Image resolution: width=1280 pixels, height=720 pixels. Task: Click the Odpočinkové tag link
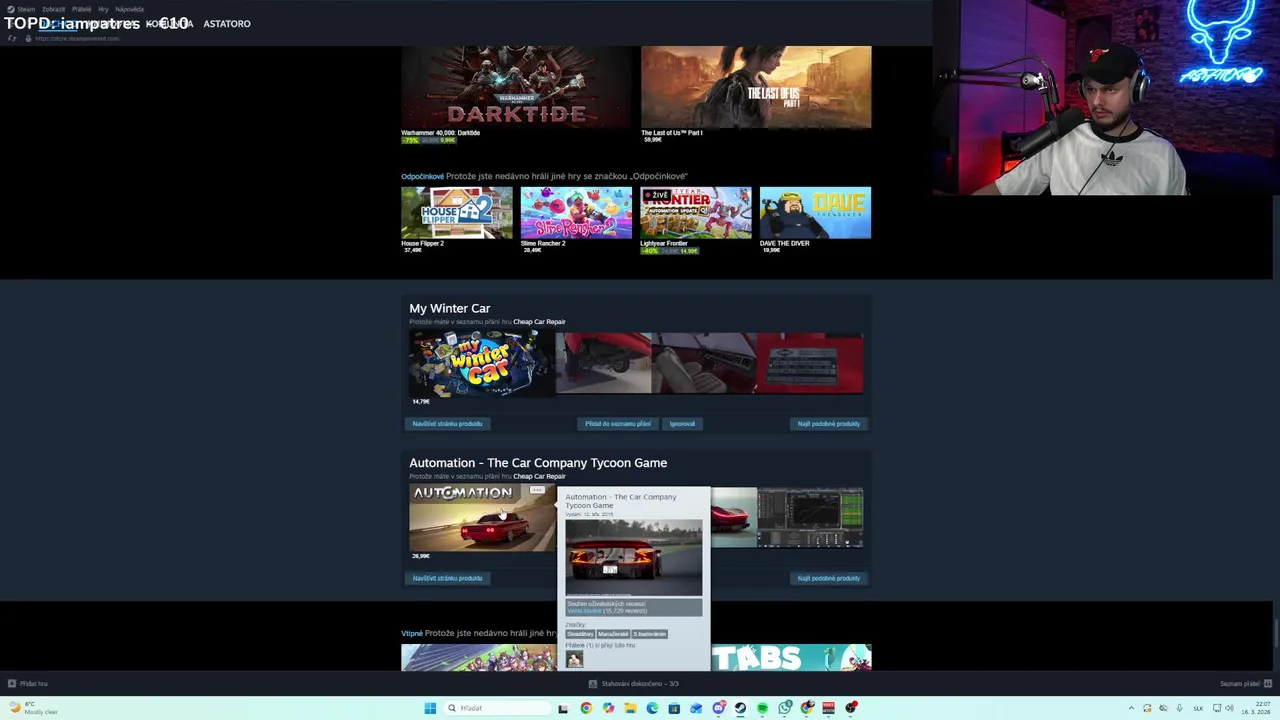[422, 176]
